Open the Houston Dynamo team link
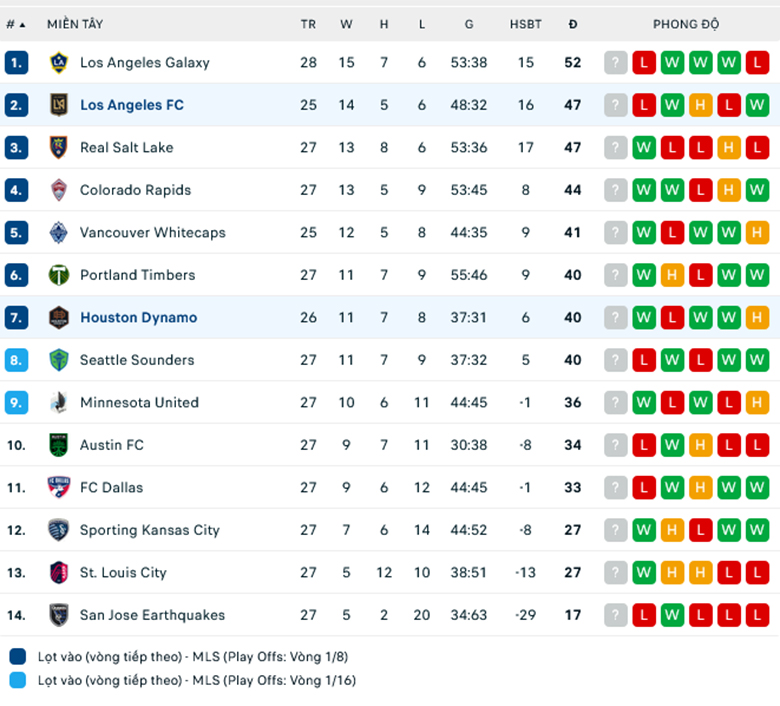Image resolution: width=780 pixels, height=706 pixels. [138, 317]
